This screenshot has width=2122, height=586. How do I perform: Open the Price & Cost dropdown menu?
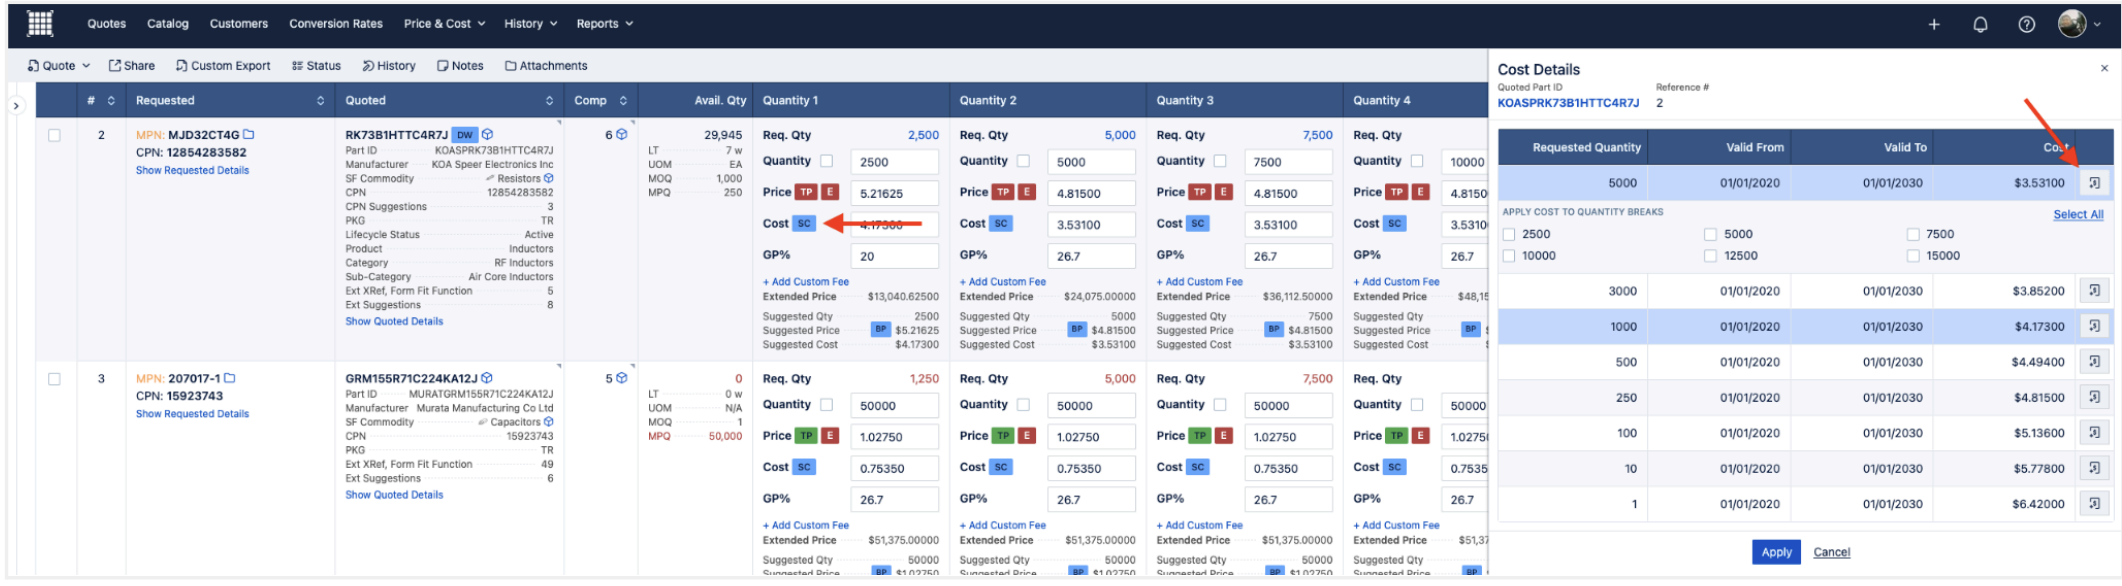(x=444, y=24)
